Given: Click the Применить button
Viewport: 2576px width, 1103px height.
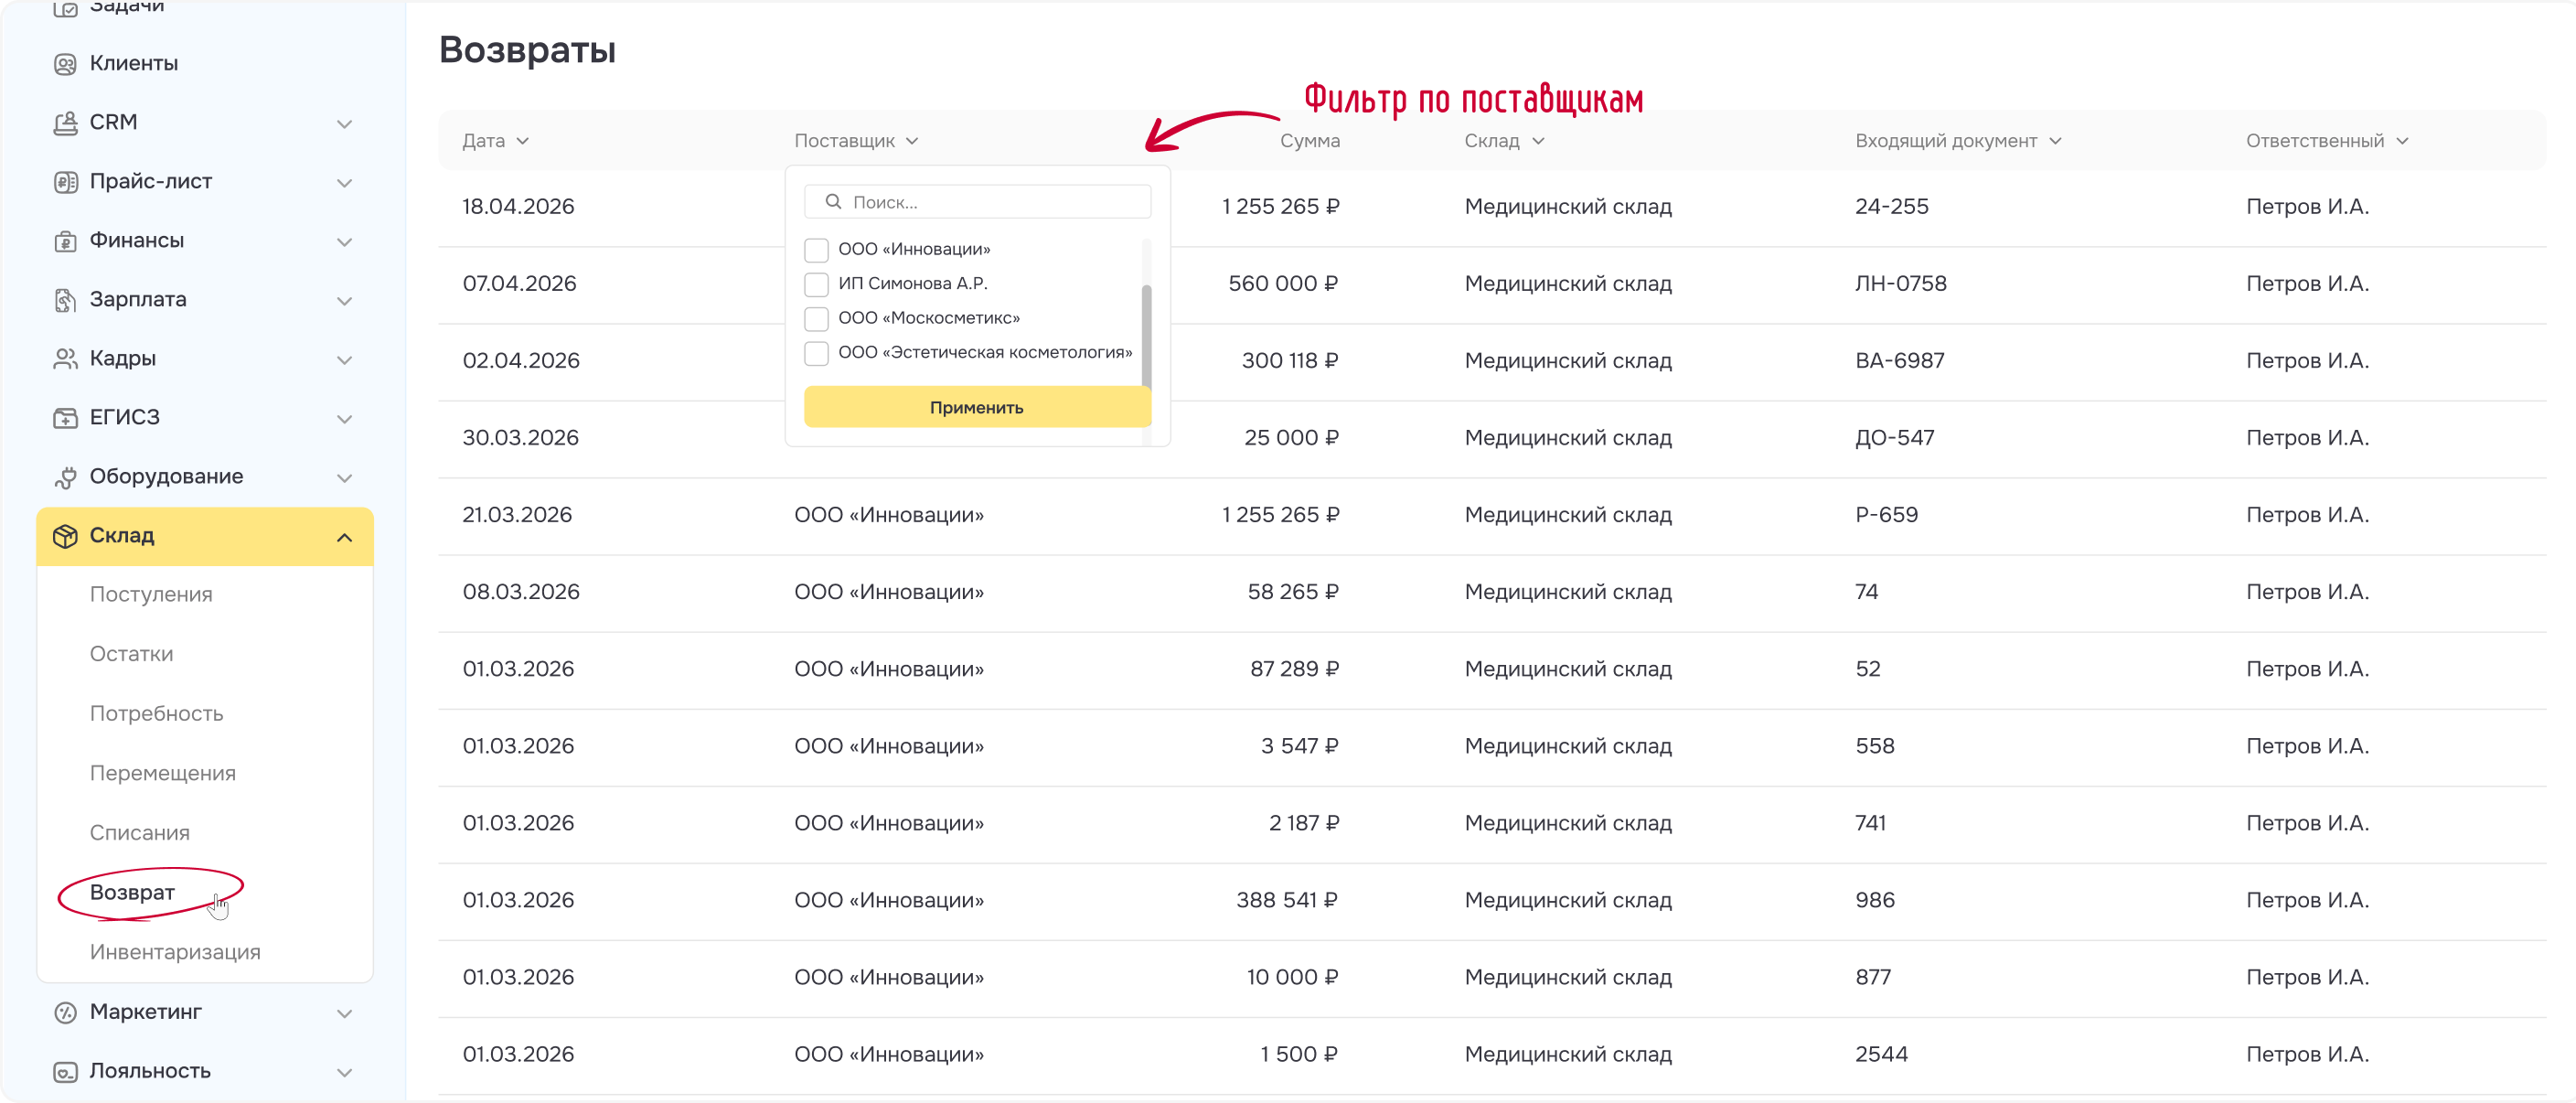Looking at the screenshot, I should click(976, 407).
